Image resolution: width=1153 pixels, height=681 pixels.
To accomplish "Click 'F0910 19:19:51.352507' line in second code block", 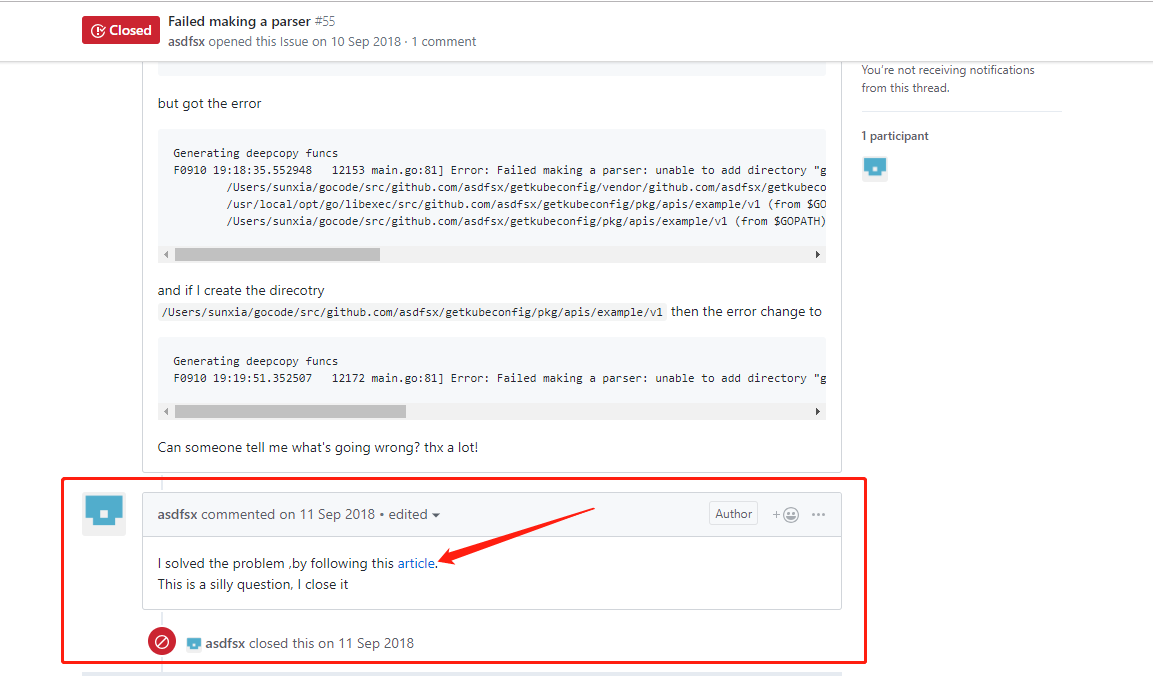I will pyautogui.click(x=500, y=378).
